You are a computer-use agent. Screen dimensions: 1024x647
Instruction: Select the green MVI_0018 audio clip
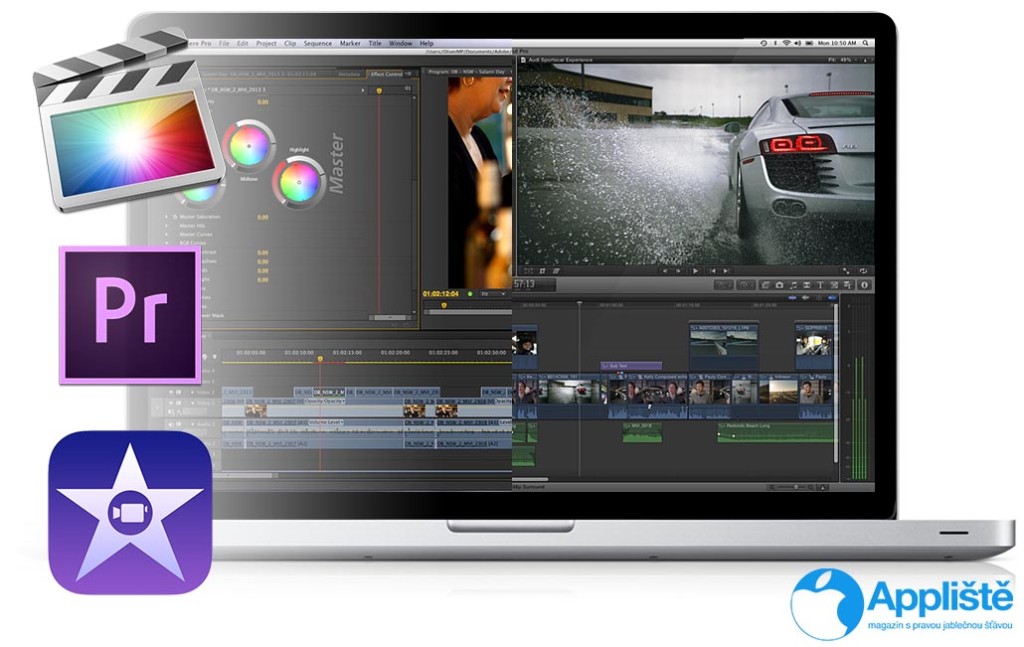point(642,432)
